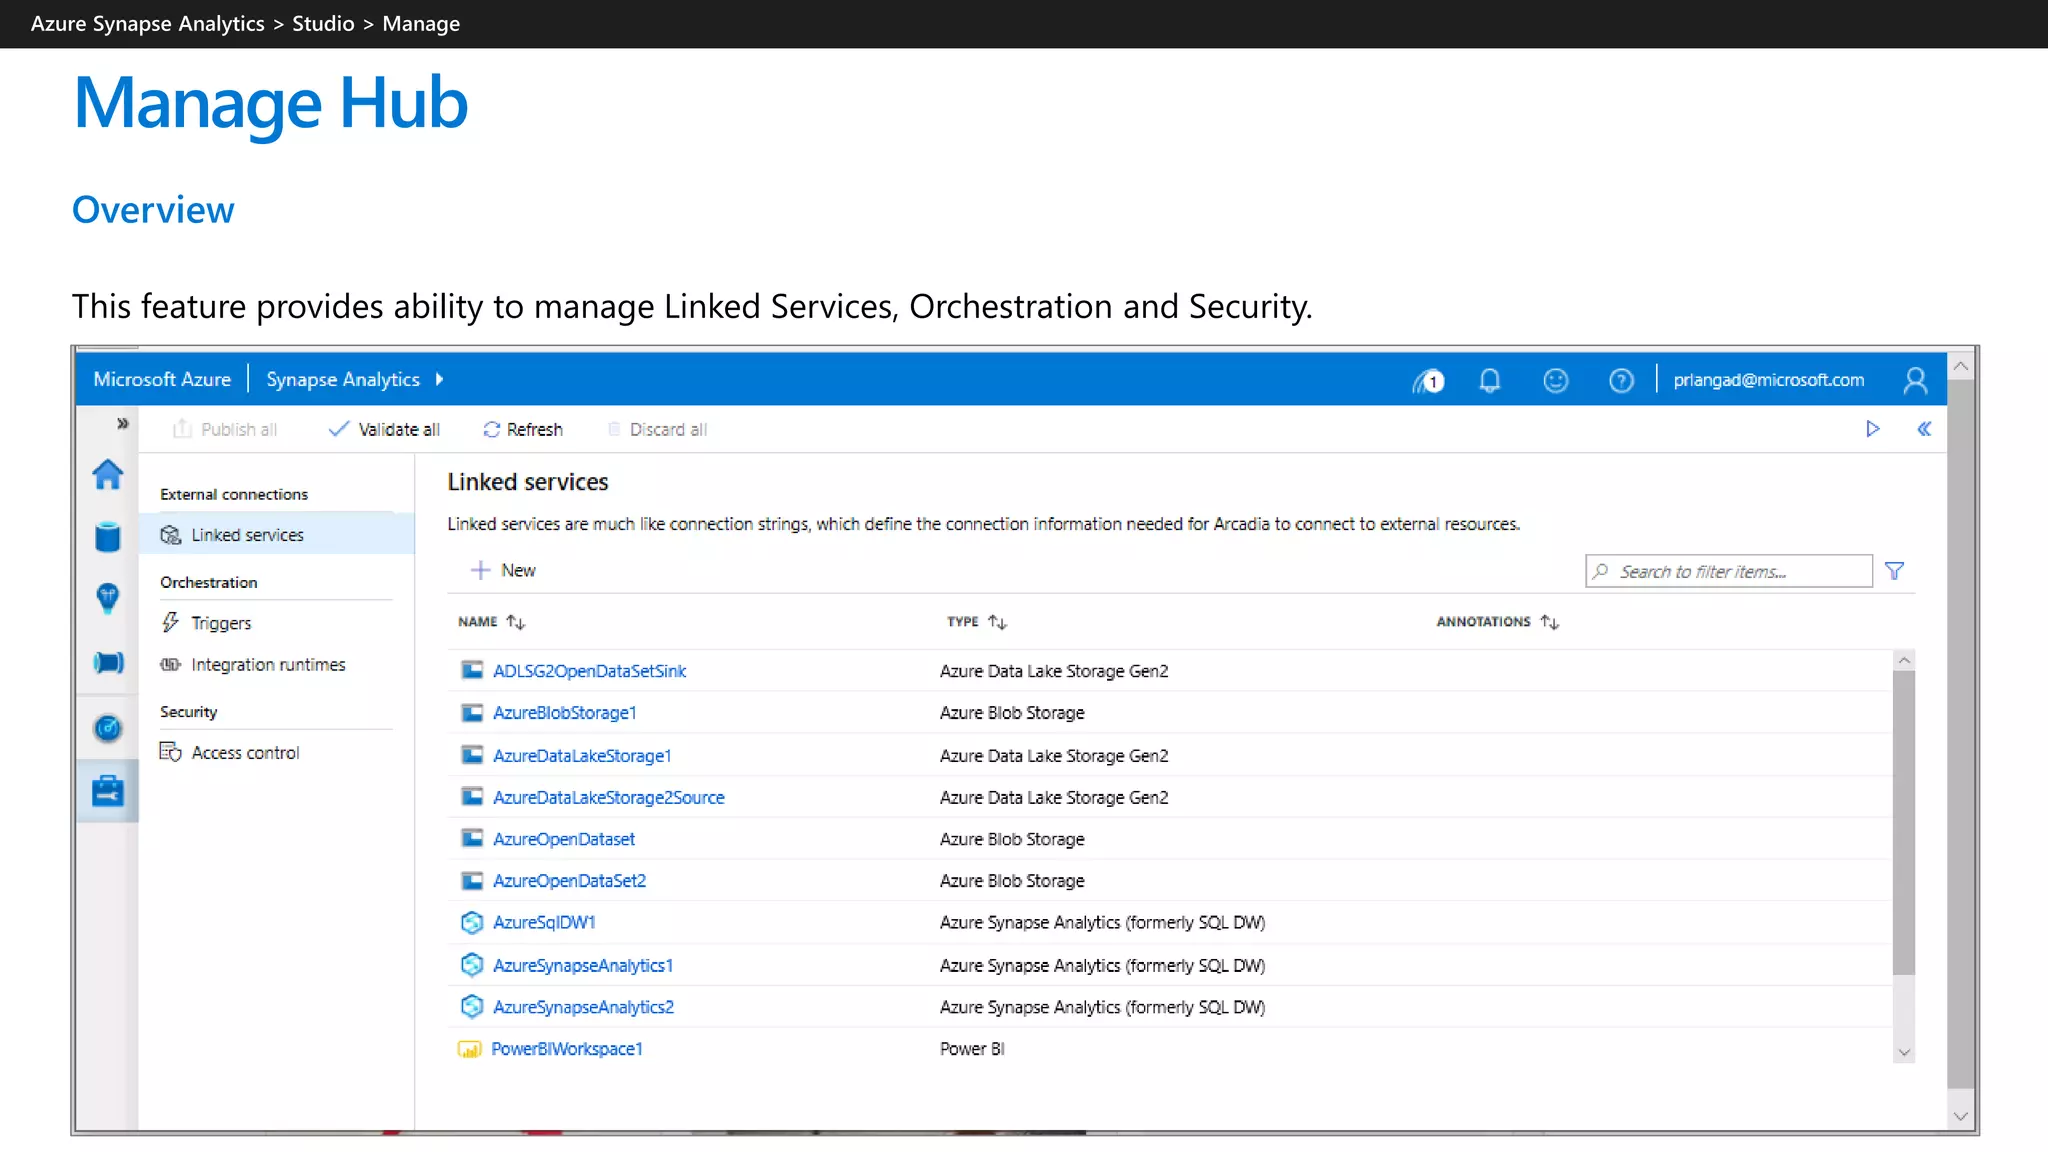Screen dimensions: 2048x1152
Task: Open the AzureSqlDW1 linked service
Action: (x=544, y=923)
